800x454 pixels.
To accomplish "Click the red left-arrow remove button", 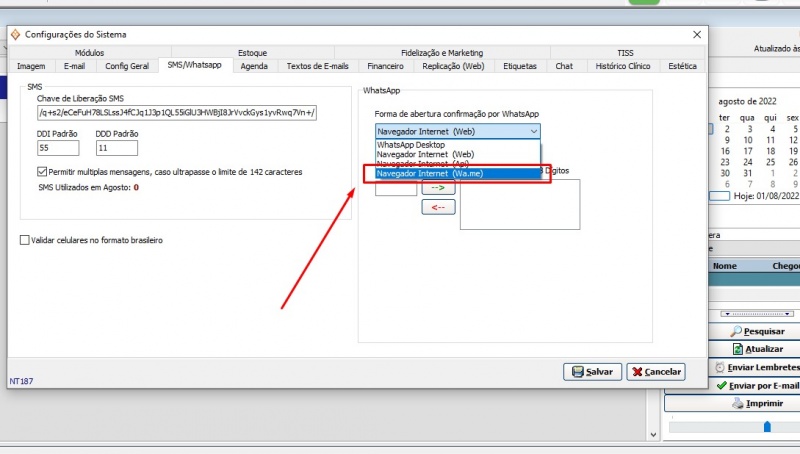I will tap(438, 207).
